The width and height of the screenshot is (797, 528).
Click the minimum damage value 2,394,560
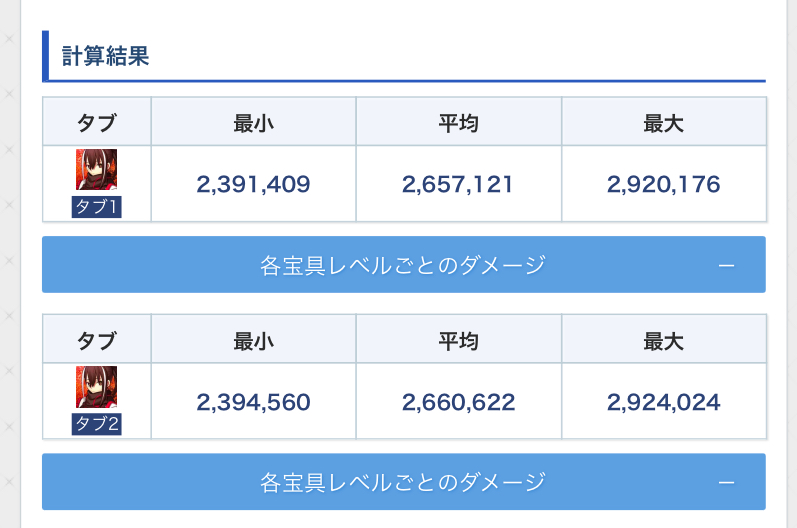pos(253,402)
